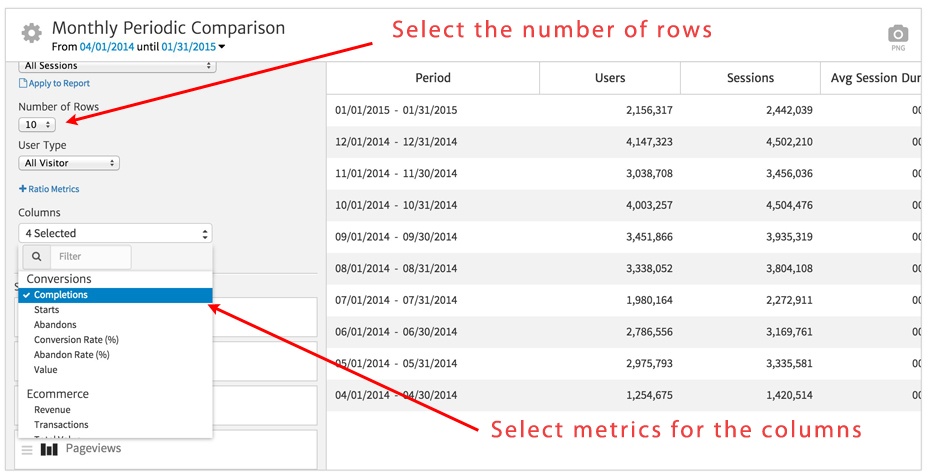Open the Columns 4 Selected dropdown
Screen dimensions: 930x476
click(x=115, y=234)
